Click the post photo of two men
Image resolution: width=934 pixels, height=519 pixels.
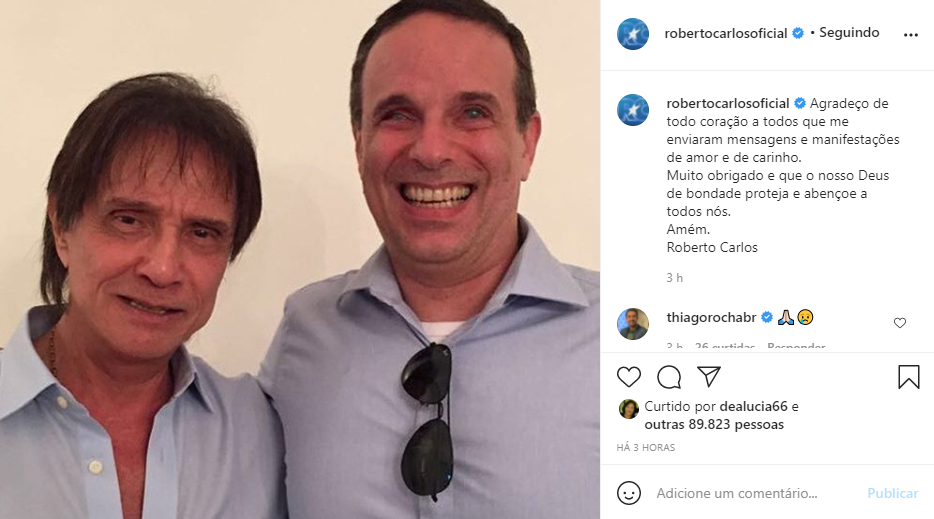(x=300, y=260)
